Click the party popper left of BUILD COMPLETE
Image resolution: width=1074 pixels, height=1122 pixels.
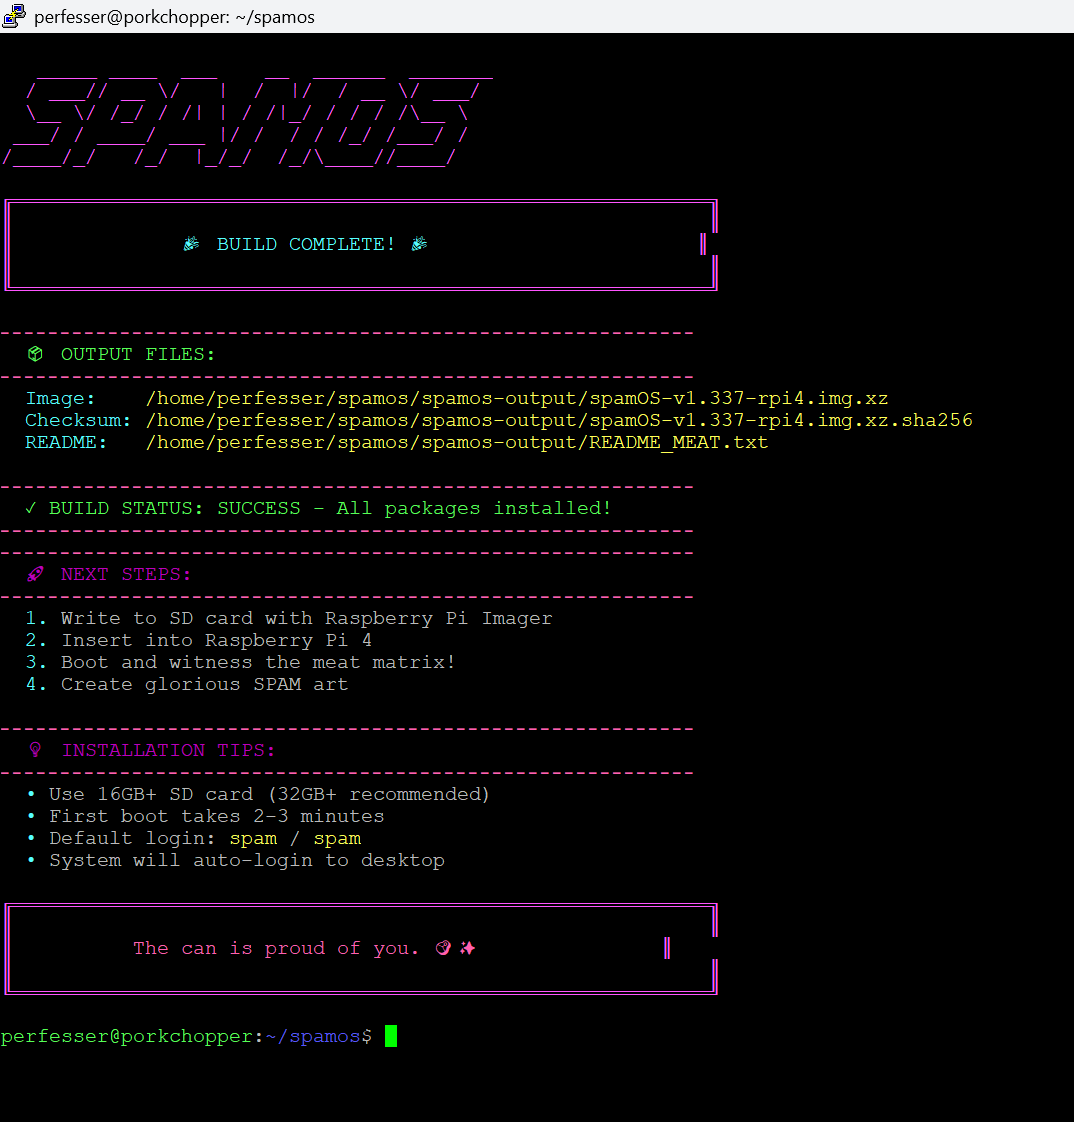(191, 244)
